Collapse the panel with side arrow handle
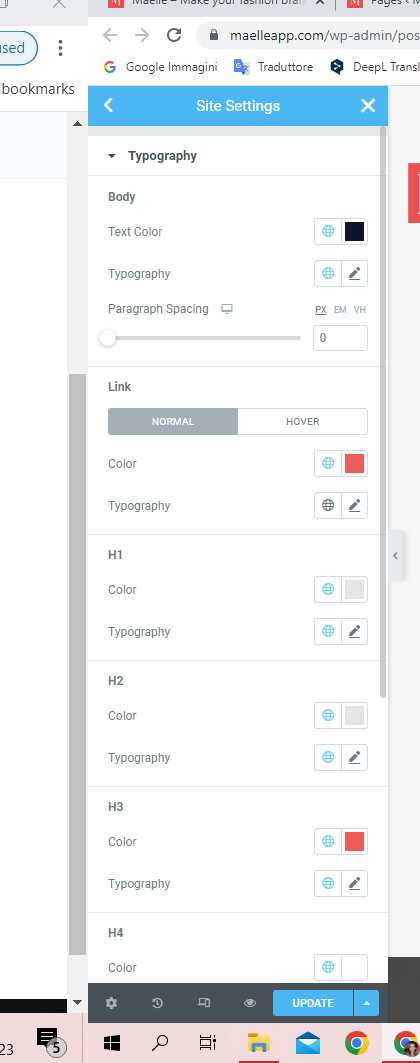Viewport: 420px width, 1063px height. coord(396,556)
